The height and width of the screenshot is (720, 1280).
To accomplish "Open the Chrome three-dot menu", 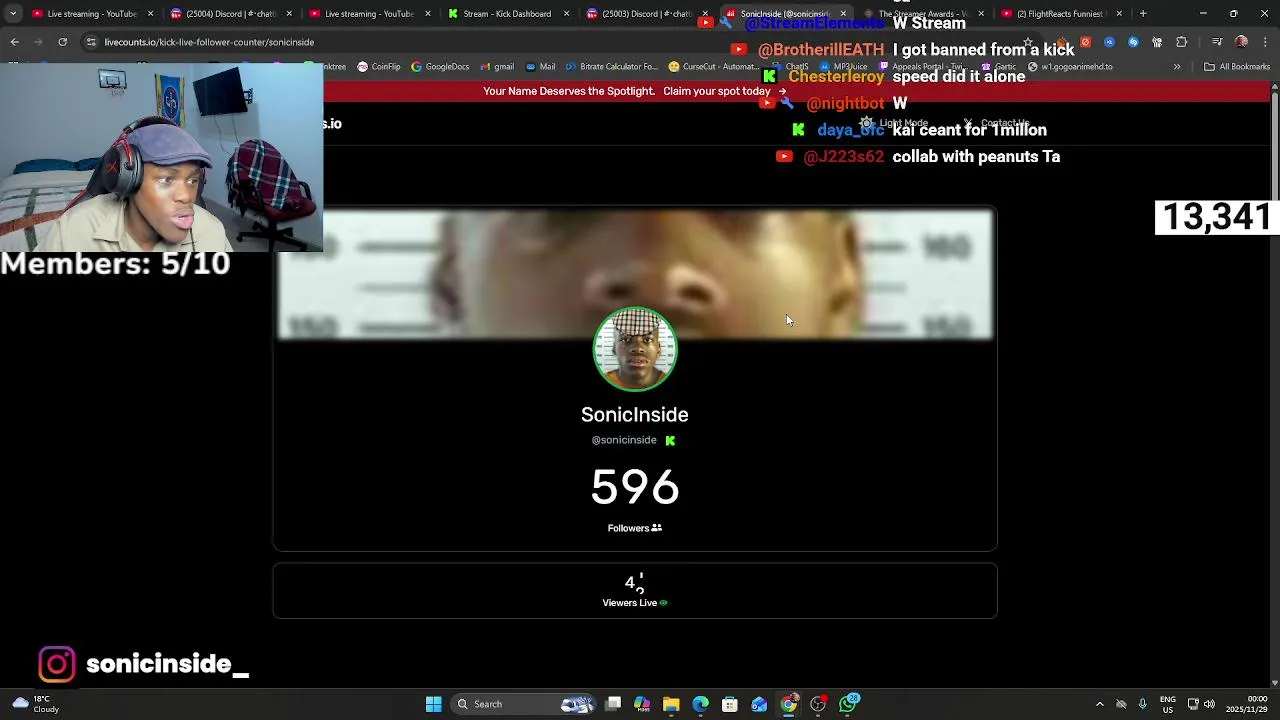I will click(1266, 42).
